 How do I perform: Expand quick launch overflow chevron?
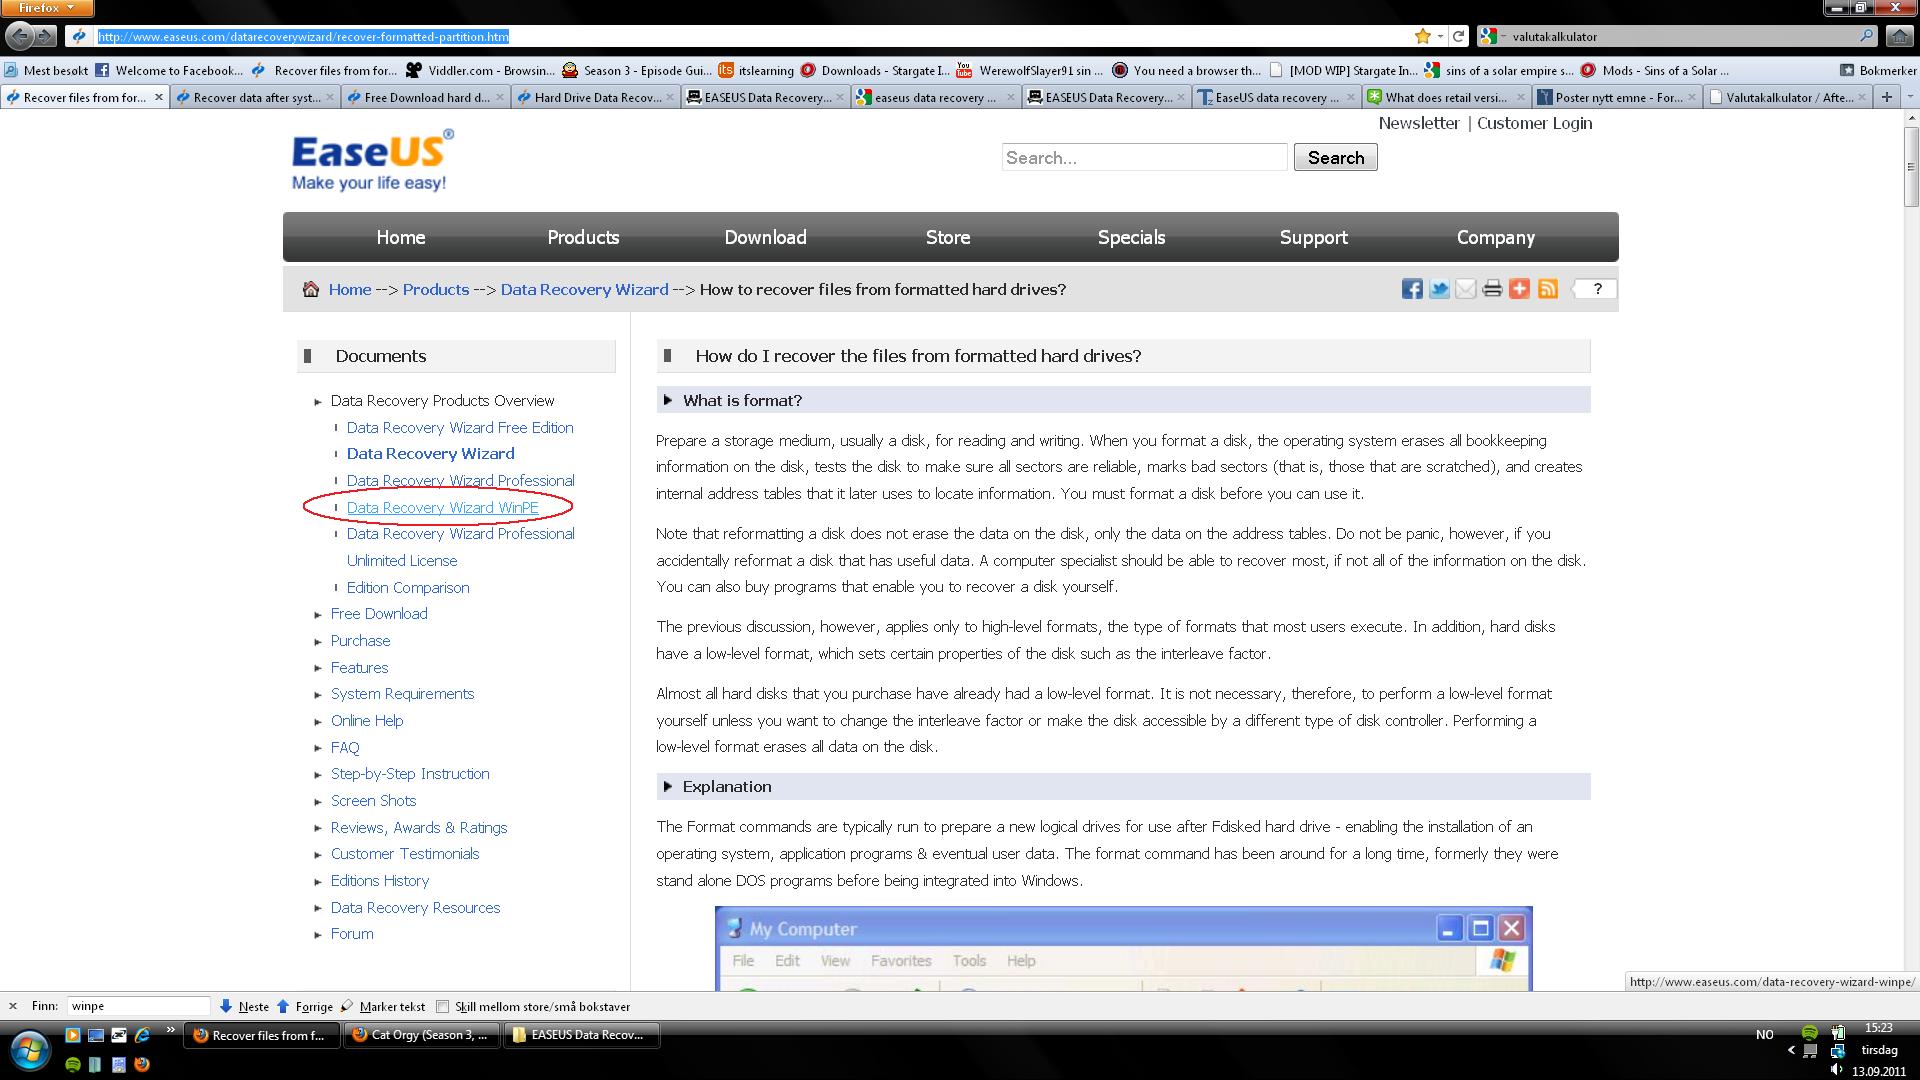coord(170,1030)
